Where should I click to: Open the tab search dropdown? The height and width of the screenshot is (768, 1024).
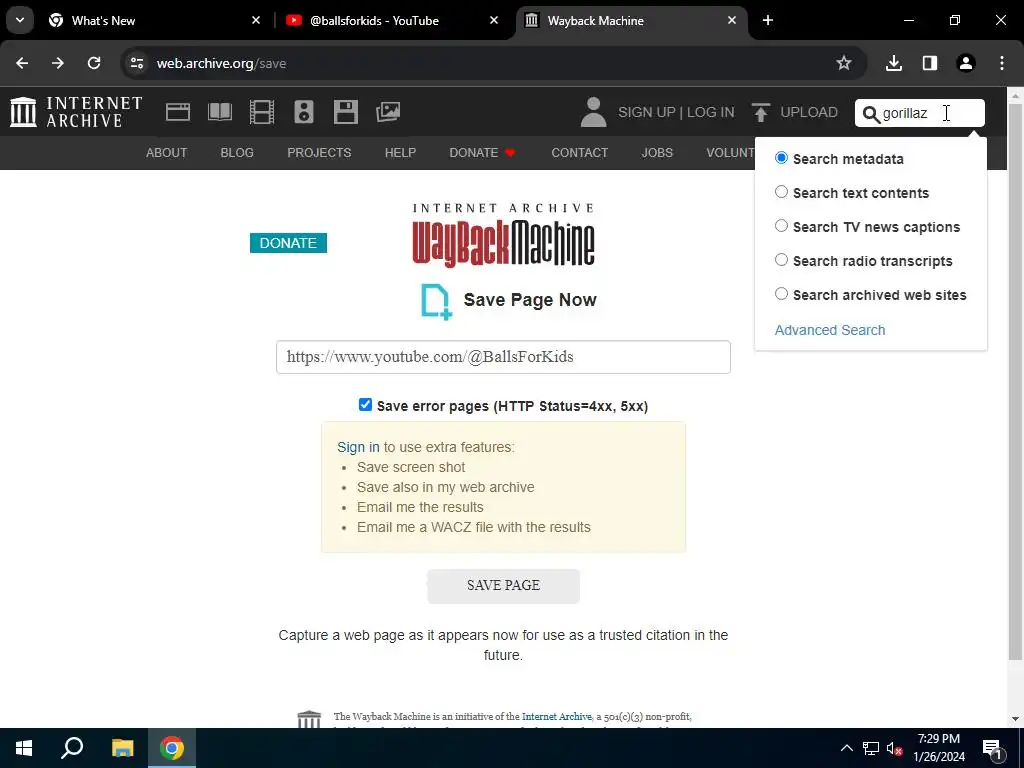[x=20, y=20]
